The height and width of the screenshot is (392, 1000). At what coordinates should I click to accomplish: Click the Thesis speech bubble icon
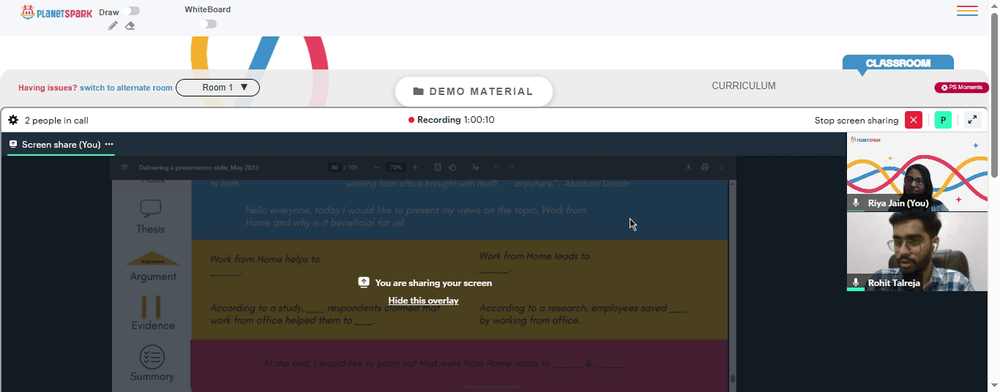click(x=151, y=208)
